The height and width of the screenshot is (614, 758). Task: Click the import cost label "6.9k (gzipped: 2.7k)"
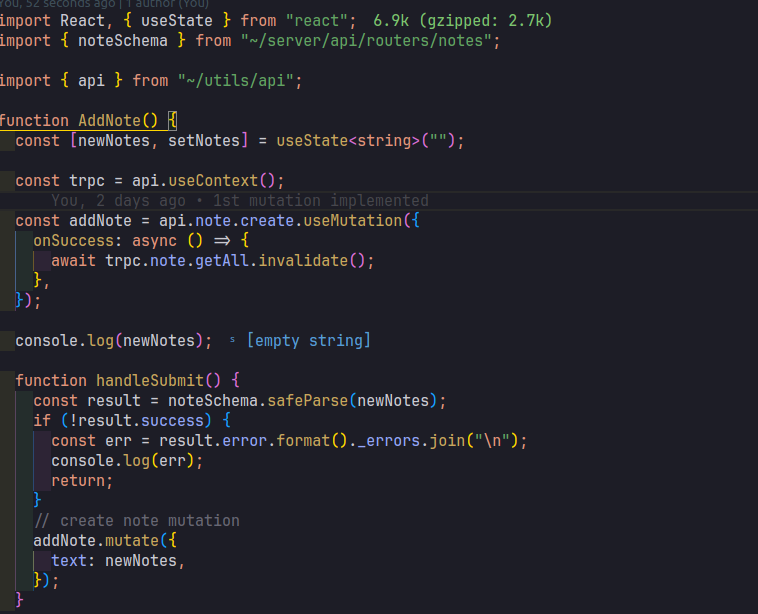pos(463,21)
